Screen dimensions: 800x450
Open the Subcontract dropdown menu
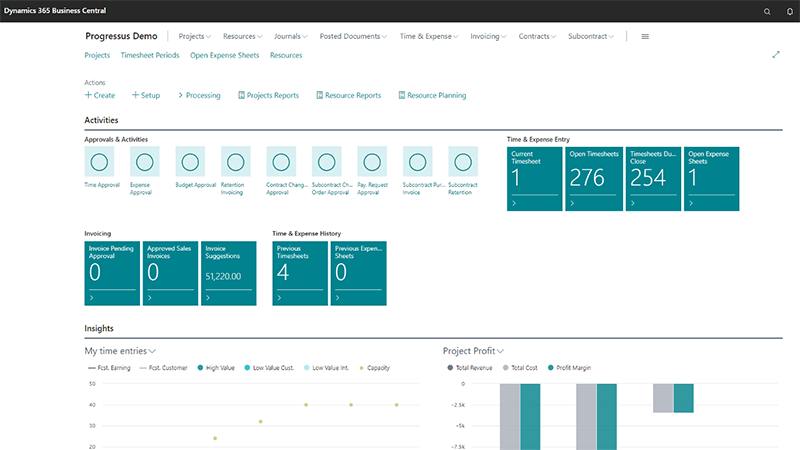591,36
